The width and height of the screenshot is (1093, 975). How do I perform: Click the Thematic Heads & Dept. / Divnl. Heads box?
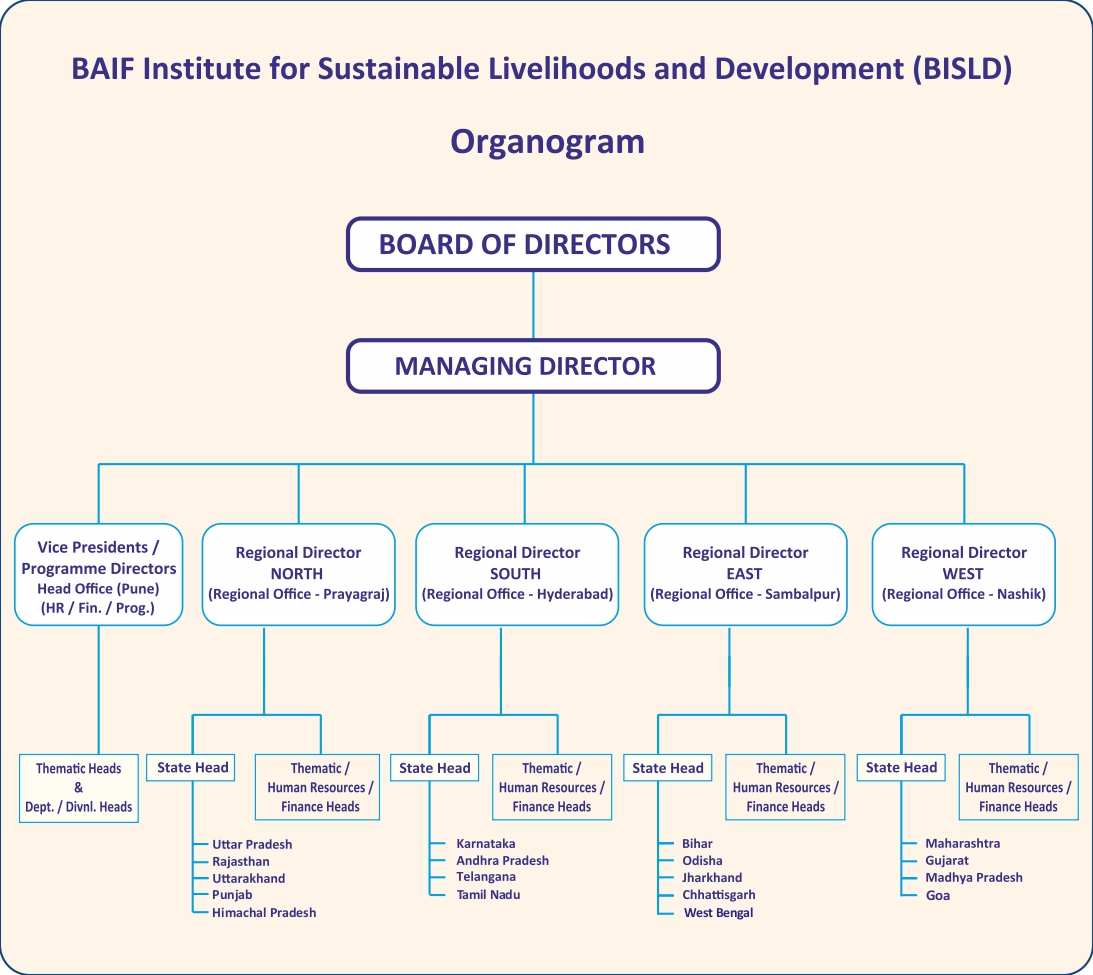pos(79,788)
